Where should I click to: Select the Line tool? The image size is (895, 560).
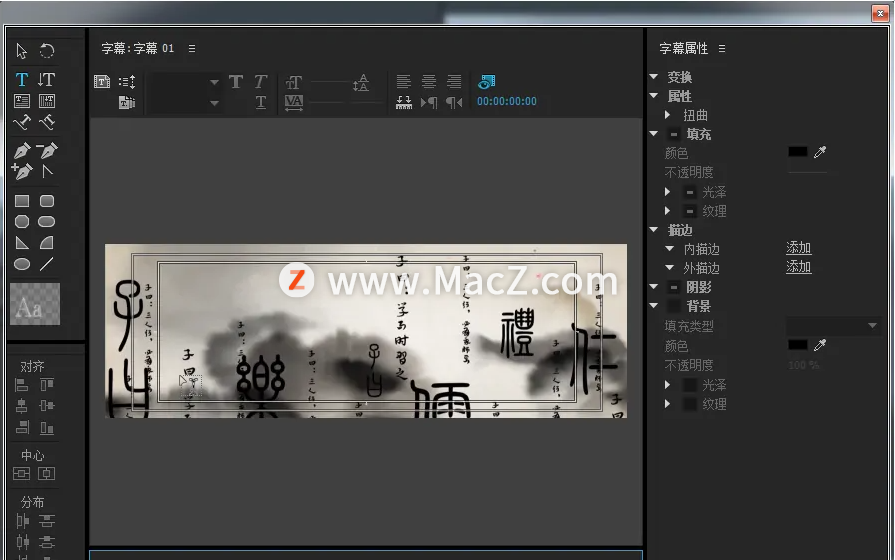point(47,264)
